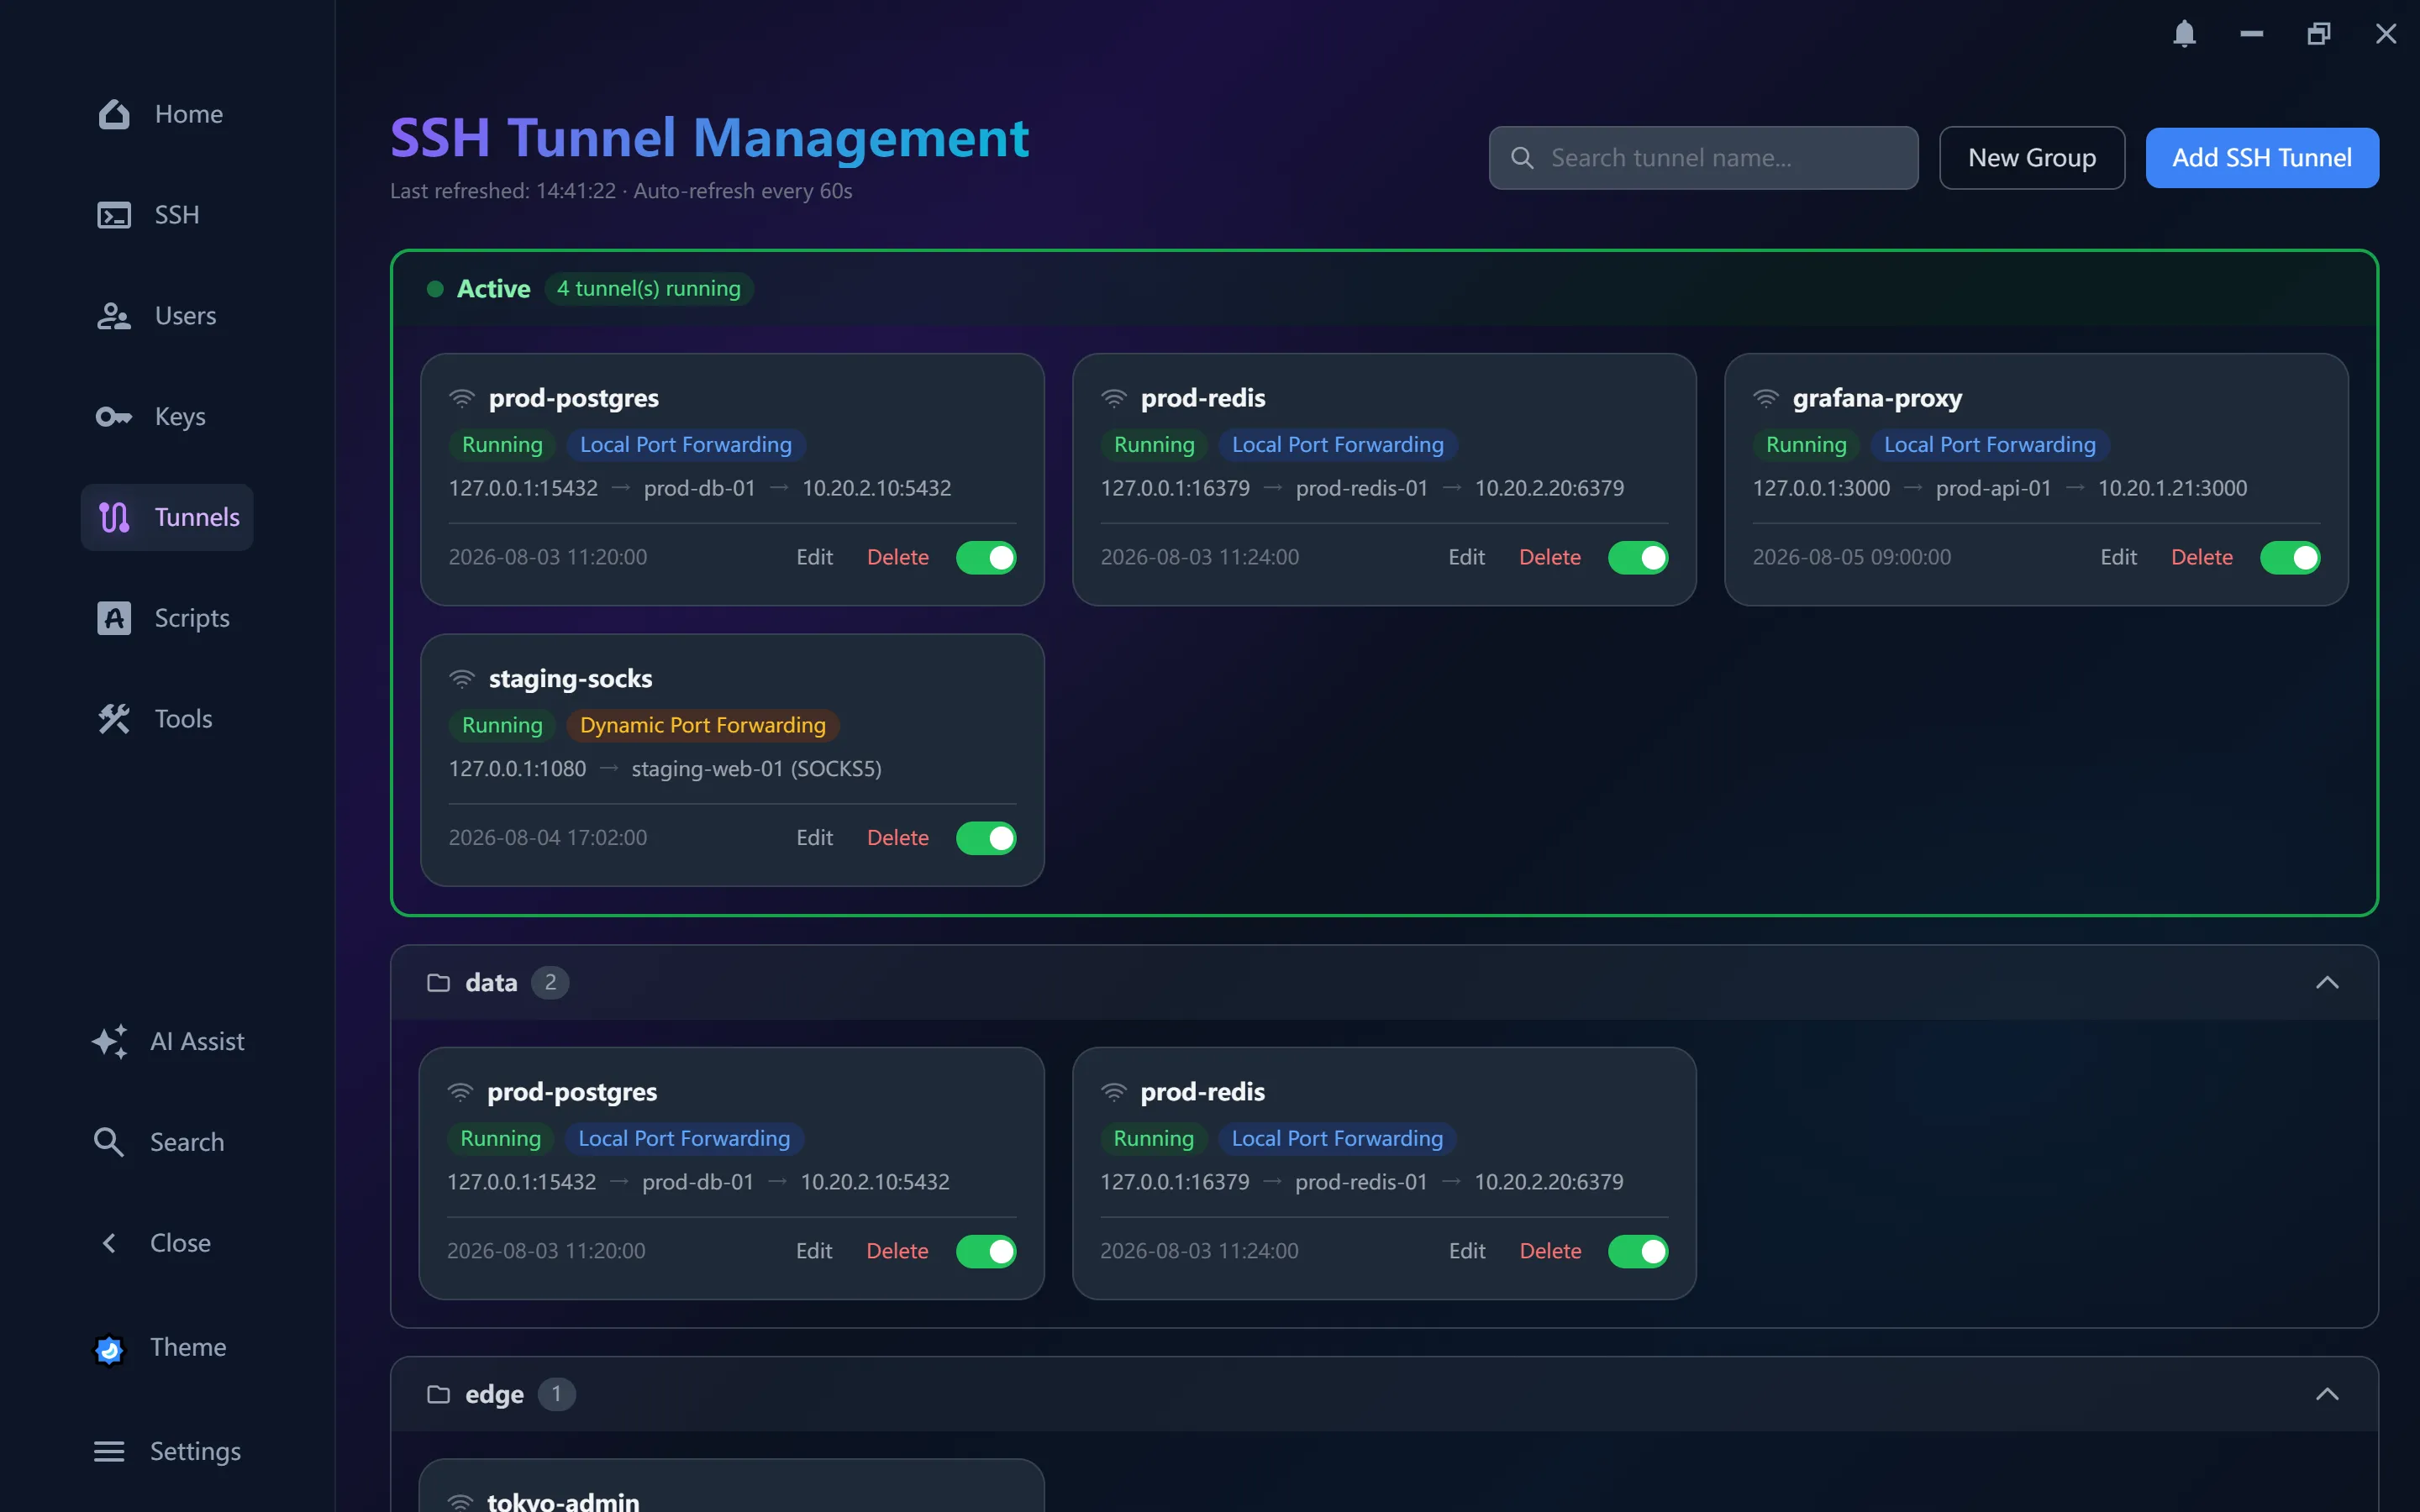Click the Search magnifier in sidebar

pos(109,1142)
